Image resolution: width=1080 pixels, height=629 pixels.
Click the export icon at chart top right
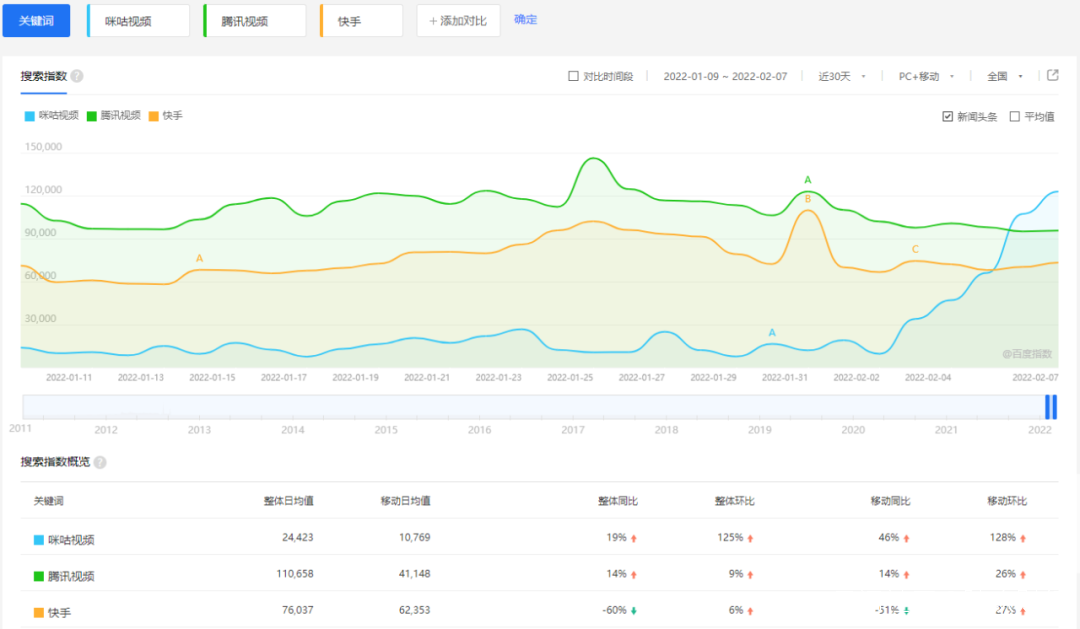pyautogui.click(x=1053, y=75)
